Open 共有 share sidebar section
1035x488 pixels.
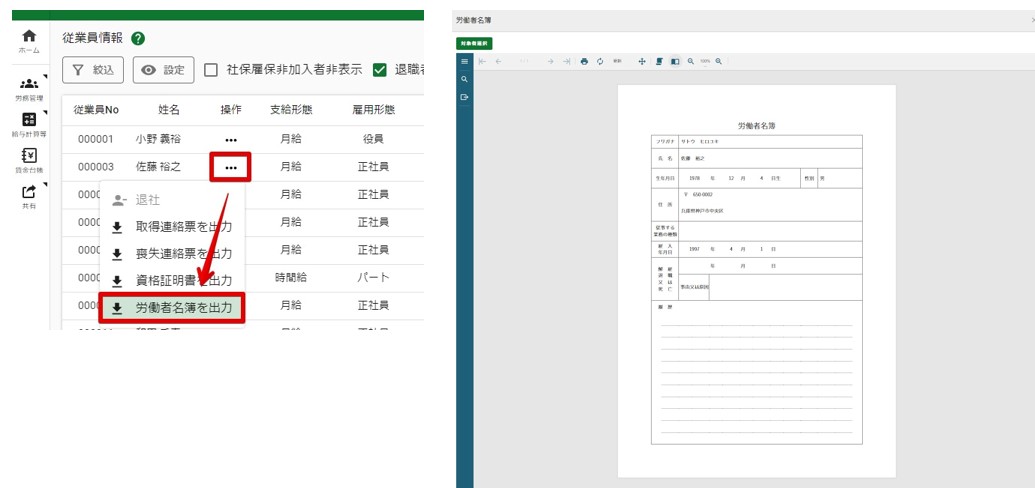(x=29, y=196)
